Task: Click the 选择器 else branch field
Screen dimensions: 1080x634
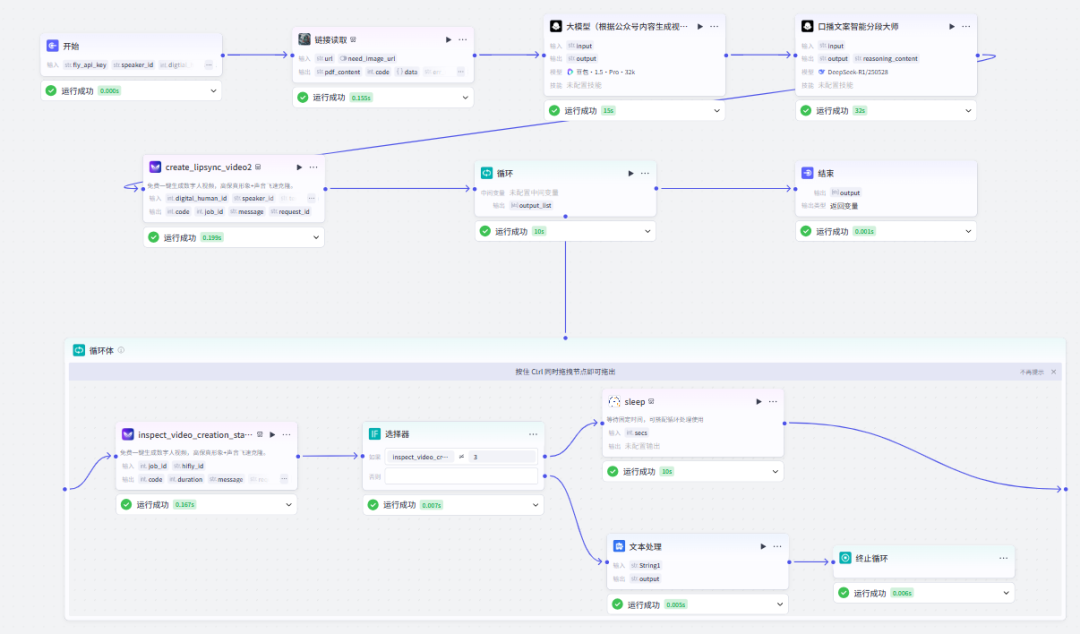Action: tap(461, 476)
